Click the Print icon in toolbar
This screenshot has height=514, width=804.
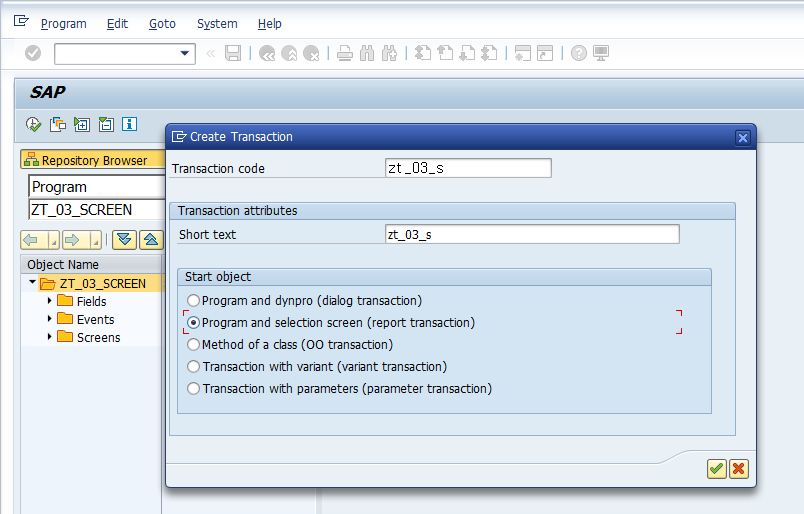coord(345,53)
